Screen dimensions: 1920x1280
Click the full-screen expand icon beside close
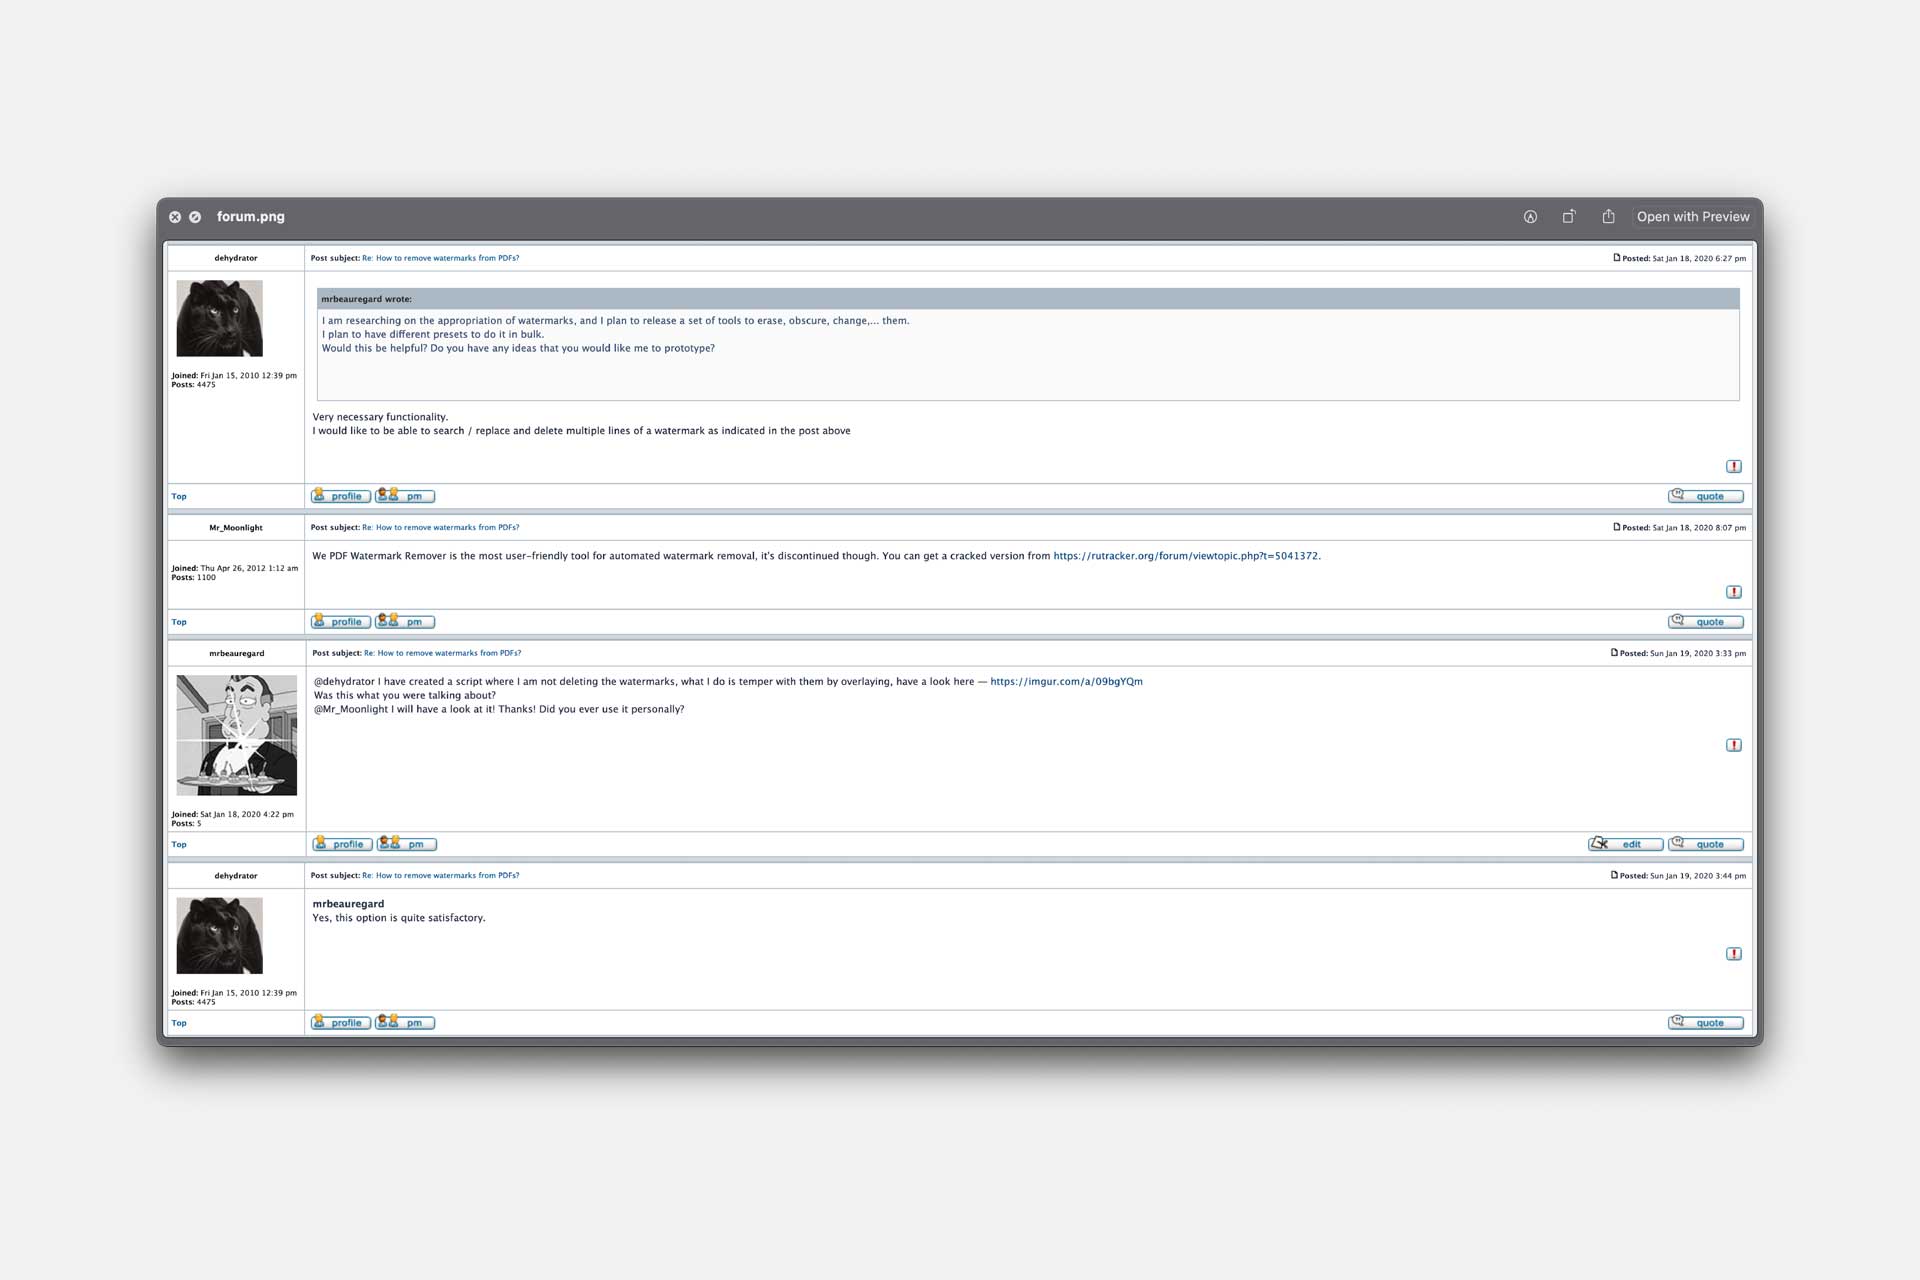(x=195, y=217)
